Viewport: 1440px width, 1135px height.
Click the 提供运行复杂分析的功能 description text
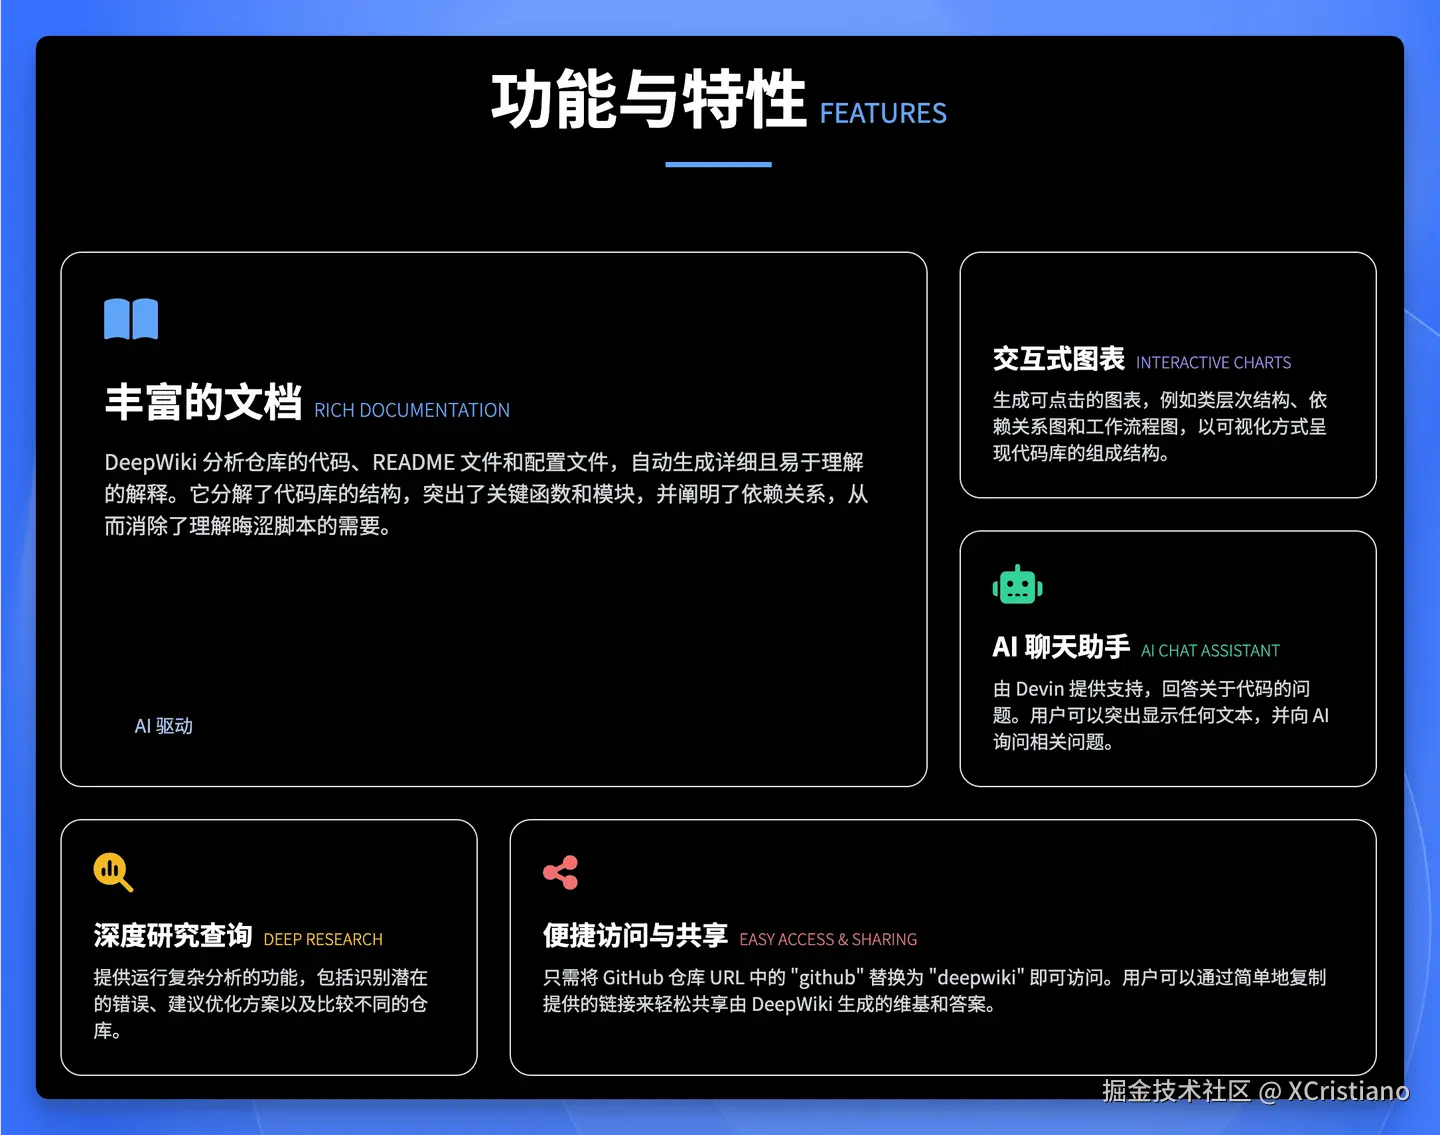[261, 1004]
